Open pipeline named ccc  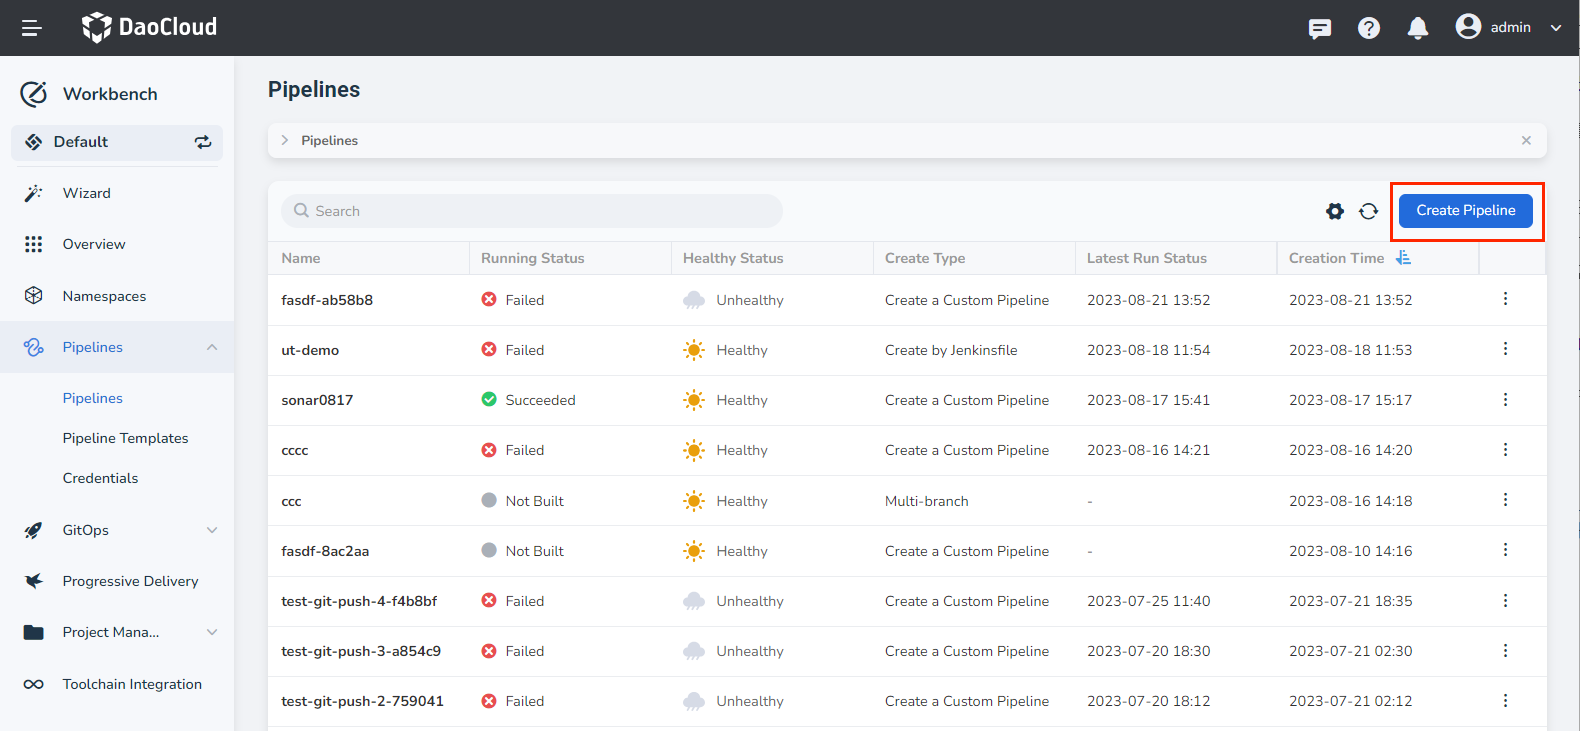coord(291,501)
